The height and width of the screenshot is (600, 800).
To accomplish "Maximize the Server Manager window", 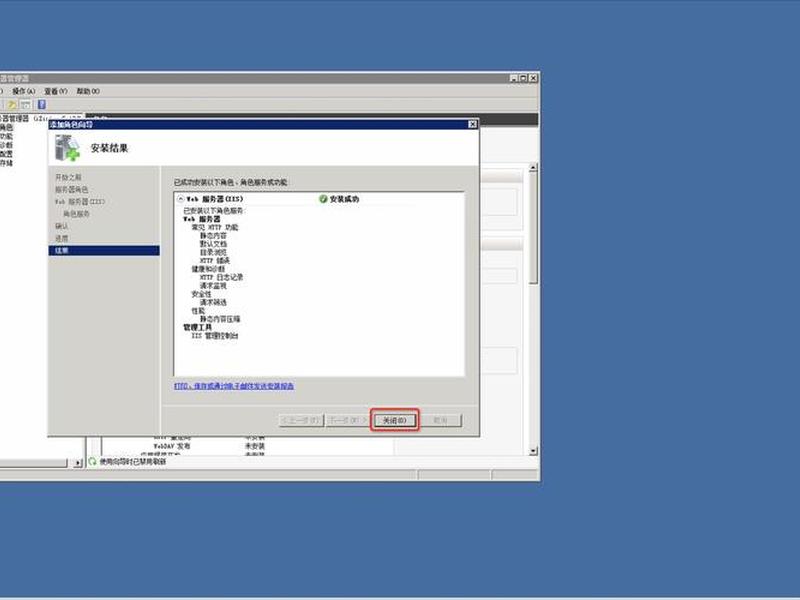I will point(523,78).
